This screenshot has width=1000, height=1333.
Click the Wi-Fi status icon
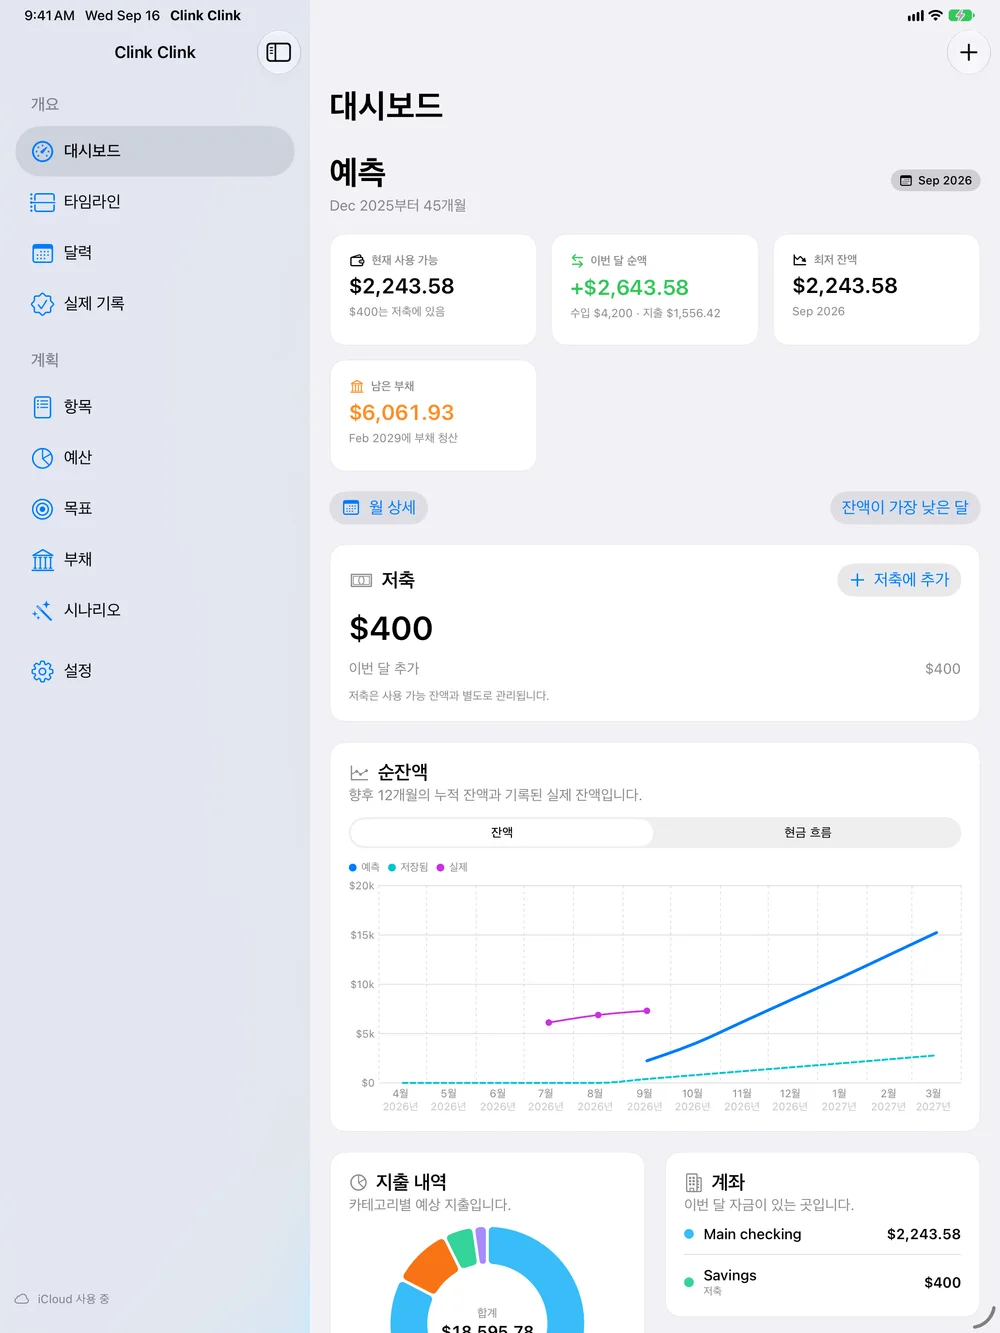click(936, 15)
